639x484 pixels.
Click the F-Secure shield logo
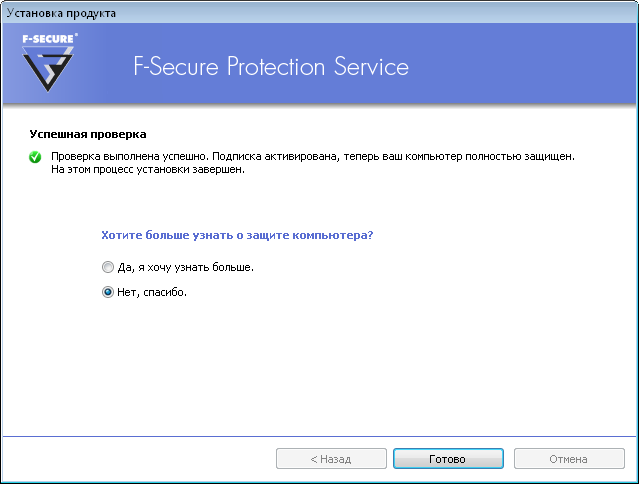pyautogui.click(x=50, y=72)
